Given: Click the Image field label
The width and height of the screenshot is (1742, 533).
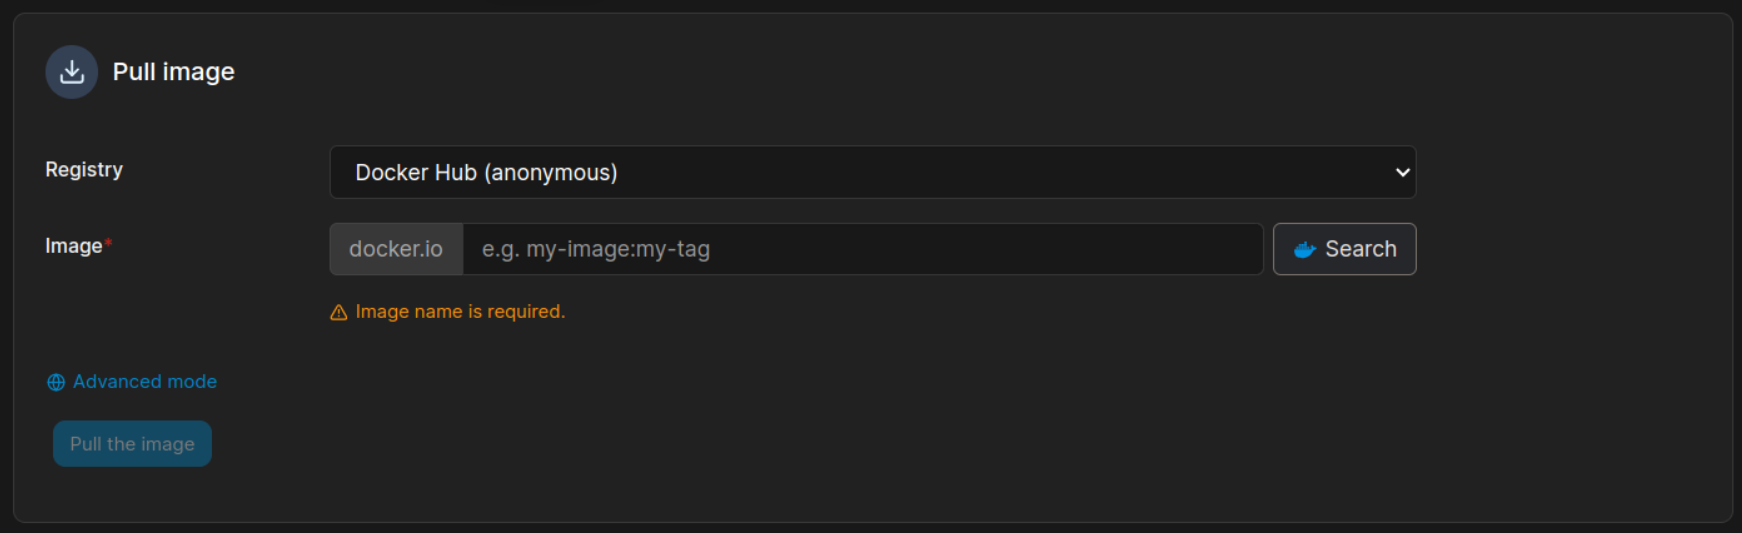Looking at the screenshot, I should 73,246.
